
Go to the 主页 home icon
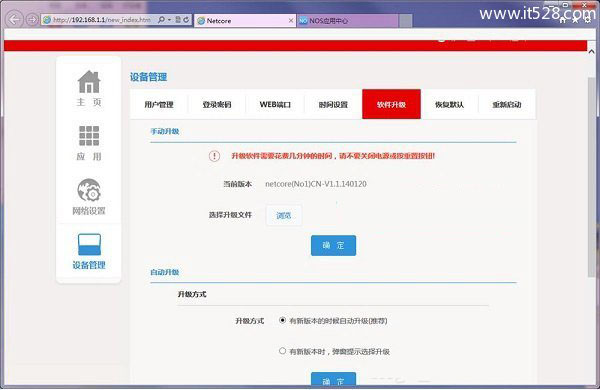[x=89, y=82]
